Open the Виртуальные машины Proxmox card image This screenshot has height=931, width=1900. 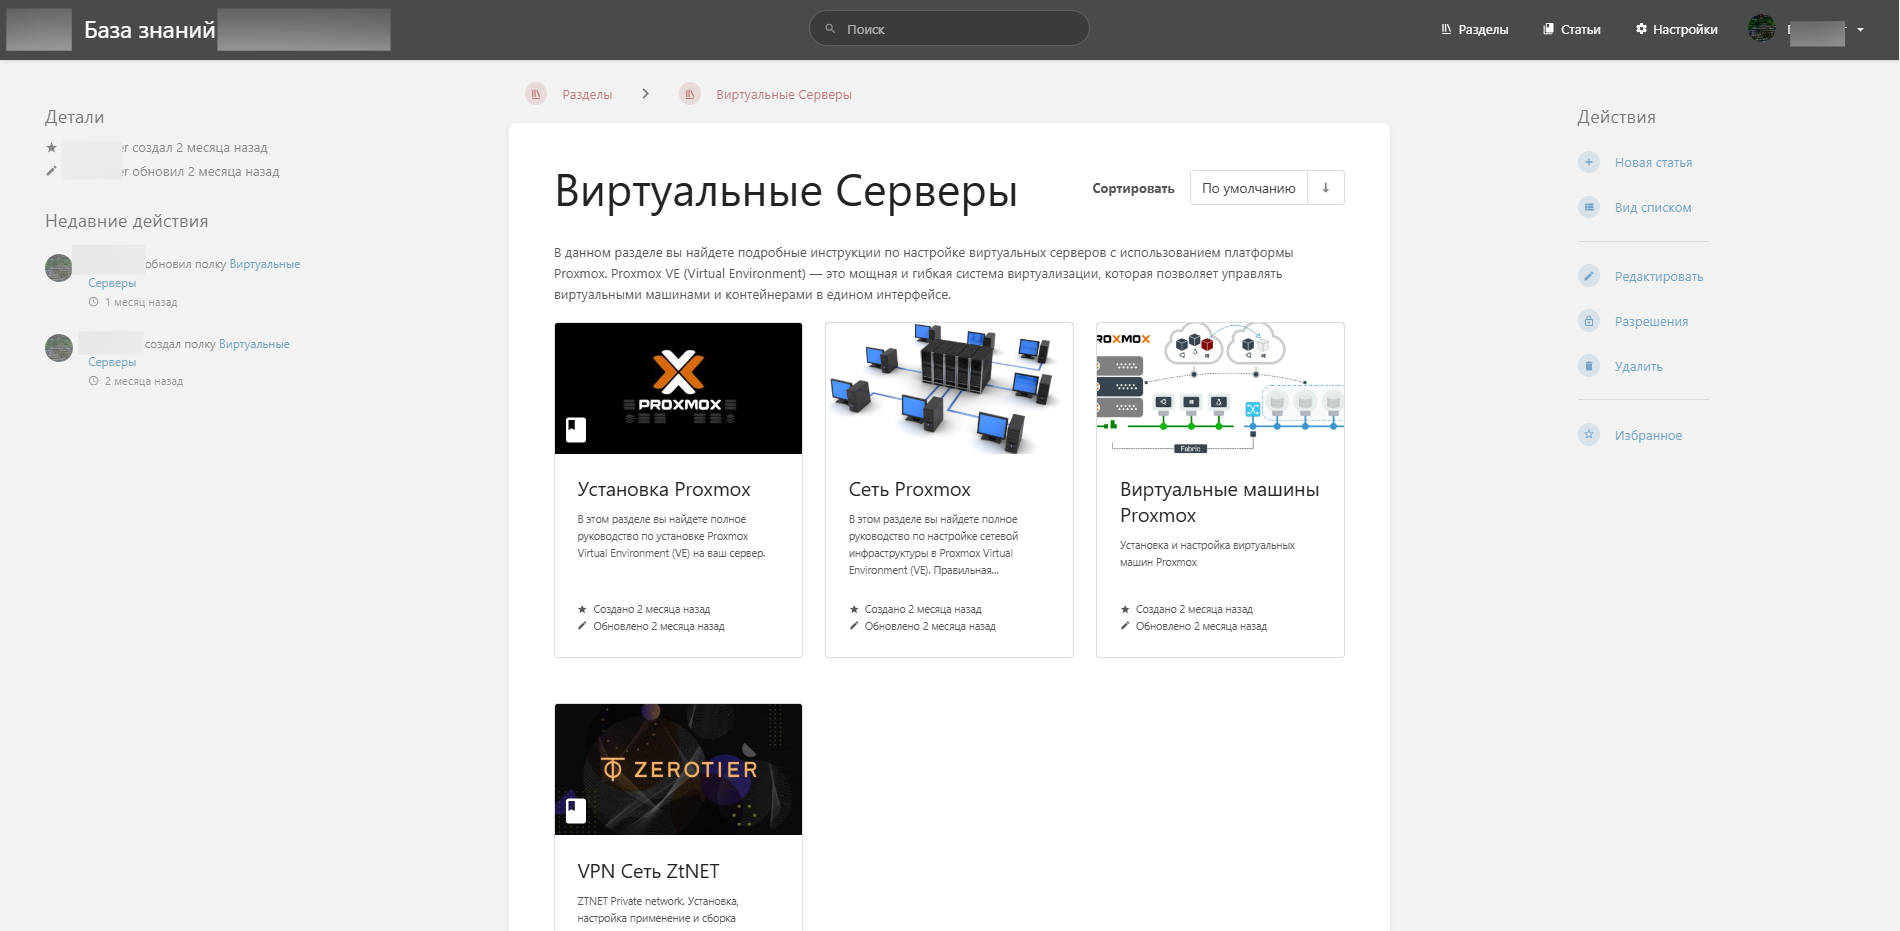click(x=1220, y=388)
